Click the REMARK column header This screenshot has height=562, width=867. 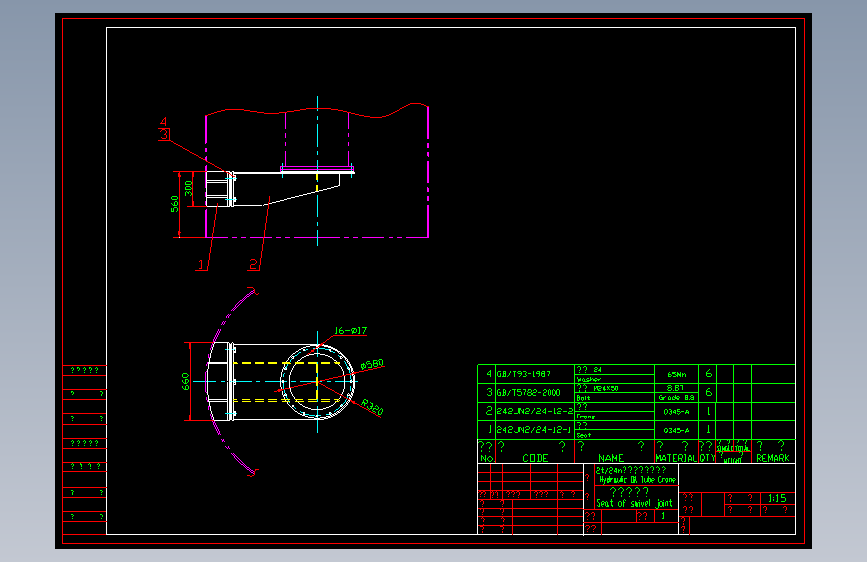tap(773, 458)
